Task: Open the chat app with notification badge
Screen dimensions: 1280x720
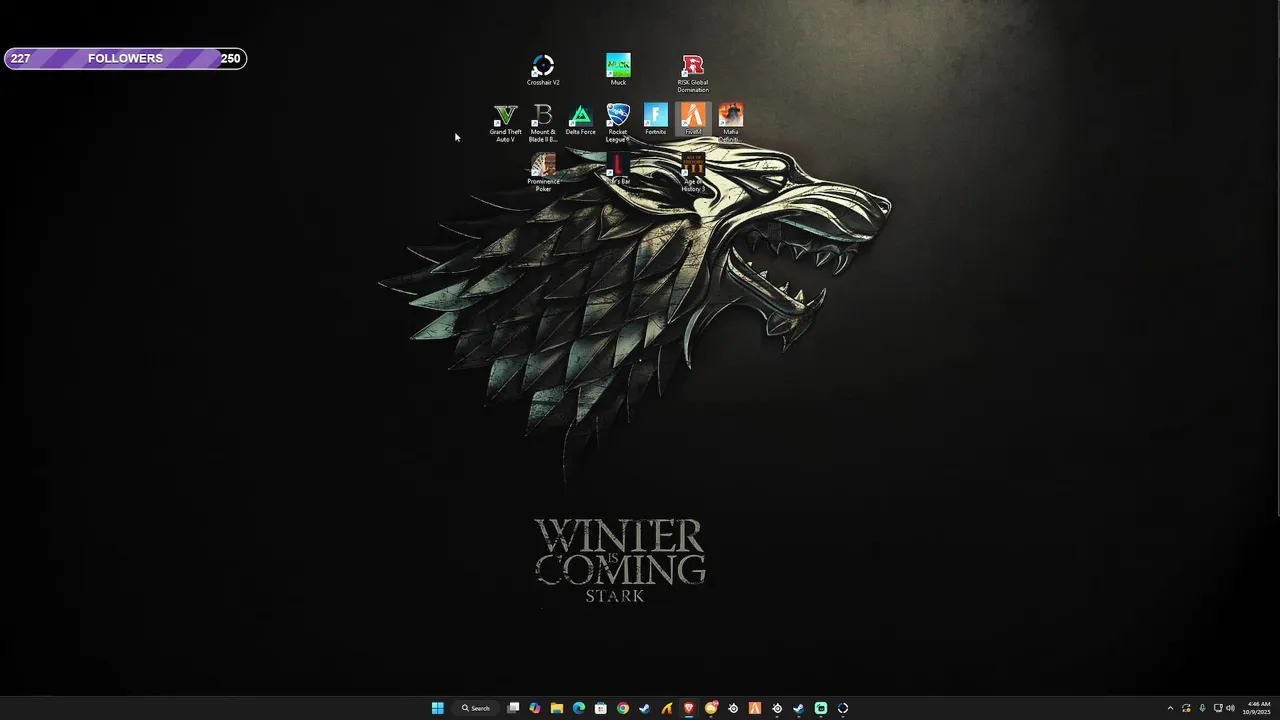Action: [x=711, y=708]
